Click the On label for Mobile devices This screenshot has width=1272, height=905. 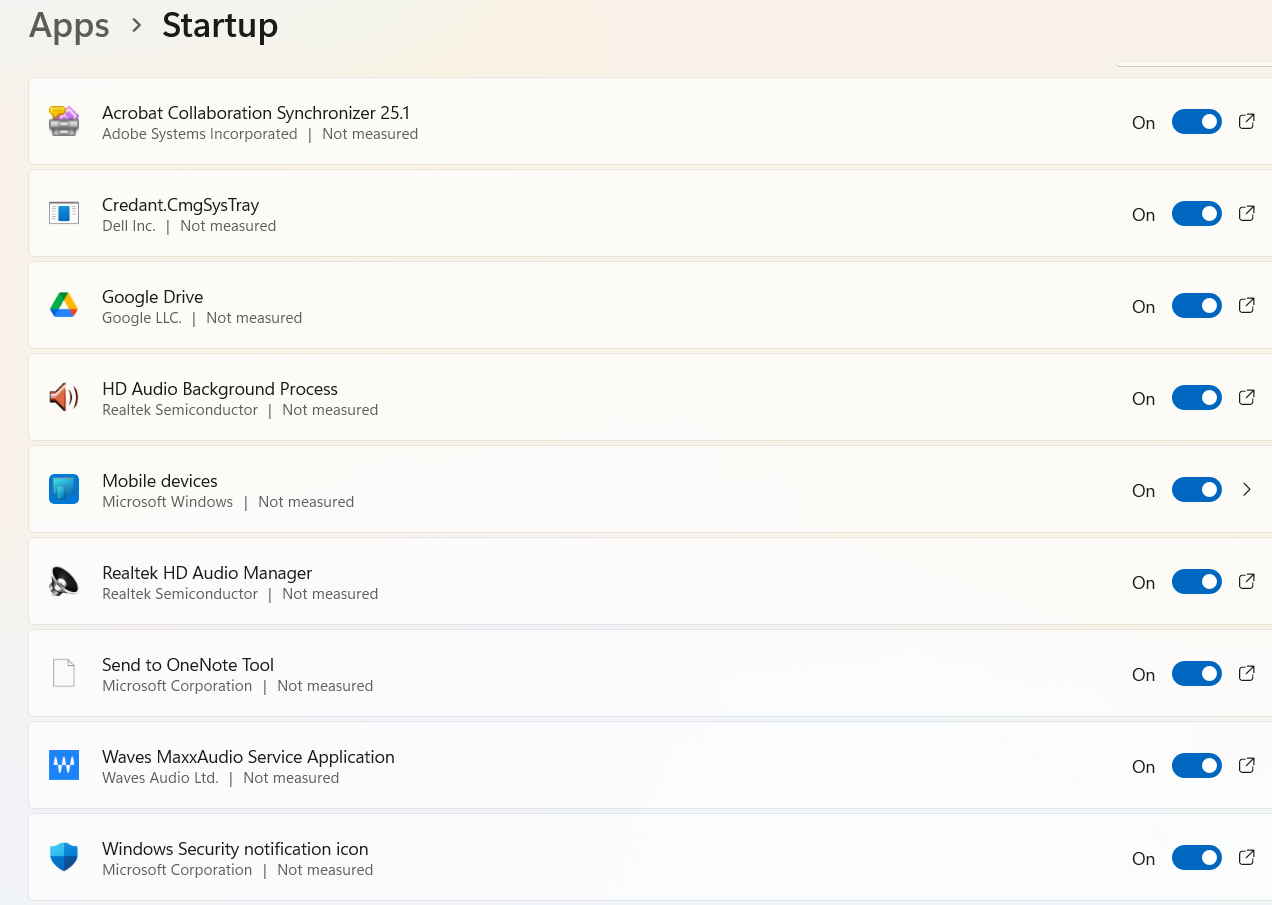[x=1144, y=491]
